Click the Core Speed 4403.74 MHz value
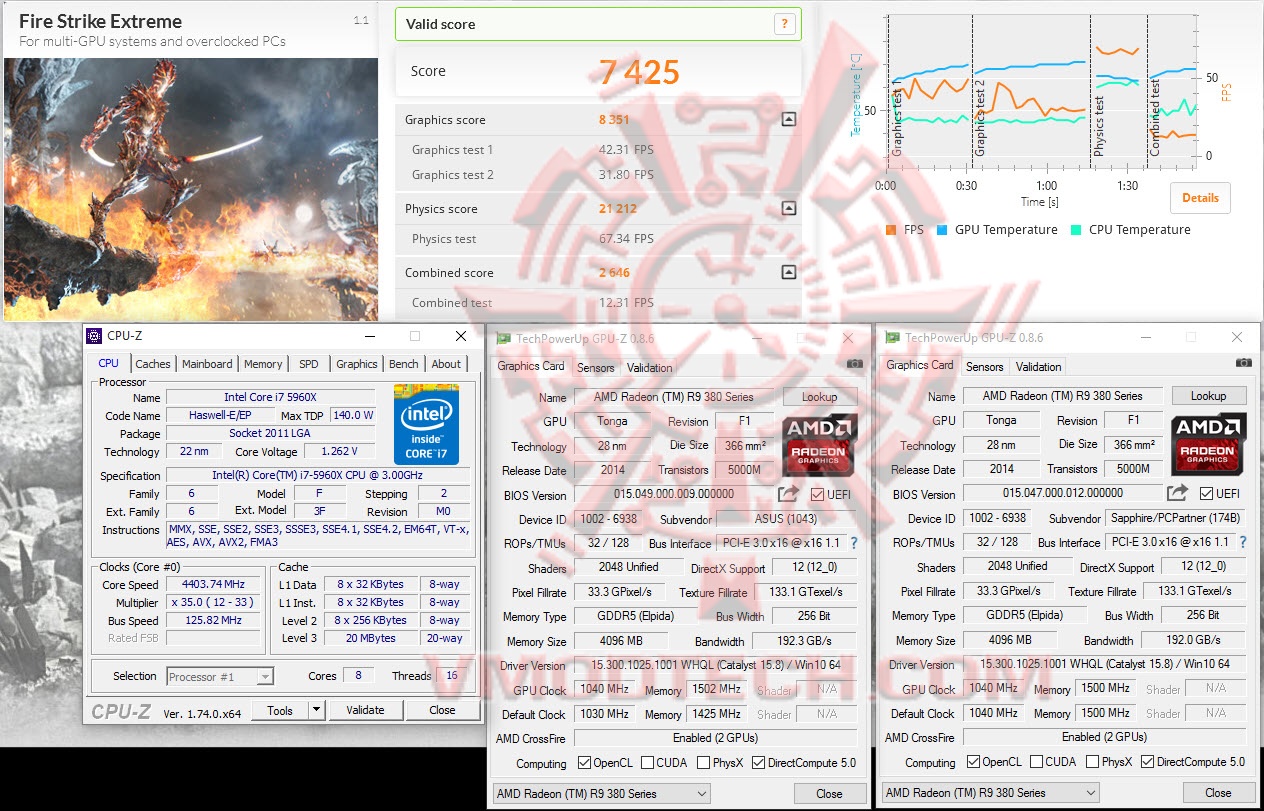 click(213, 585)
